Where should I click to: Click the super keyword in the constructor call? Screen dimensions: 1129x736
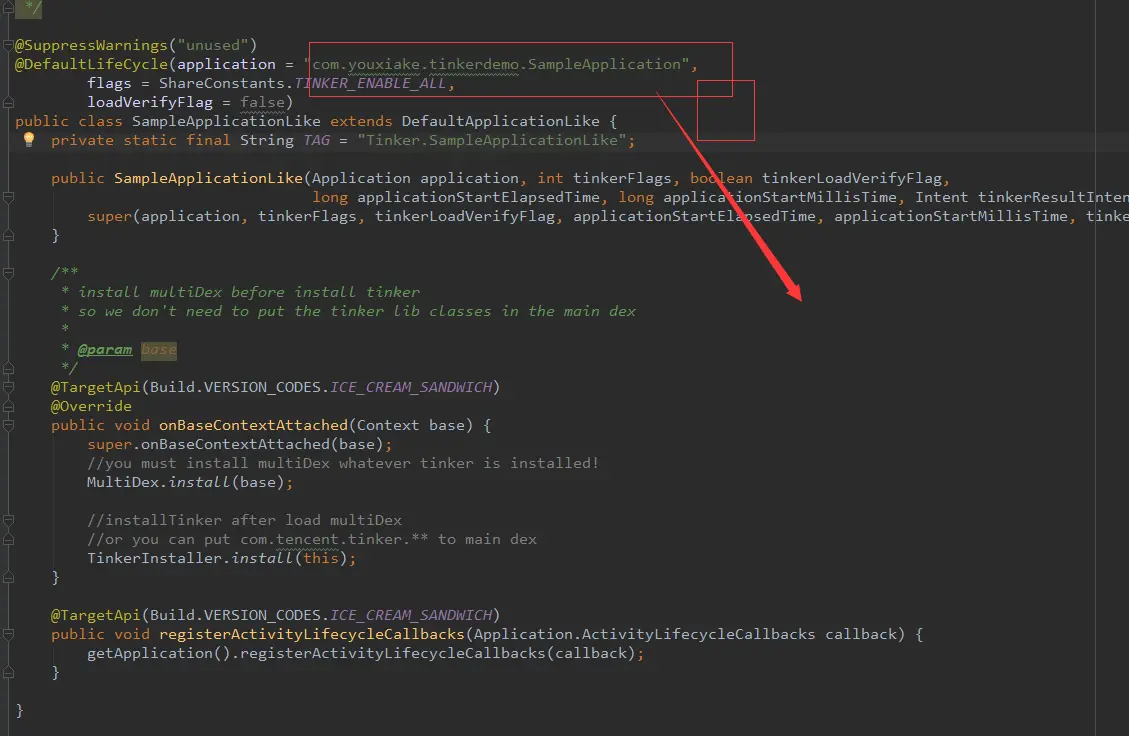(109, 216)
